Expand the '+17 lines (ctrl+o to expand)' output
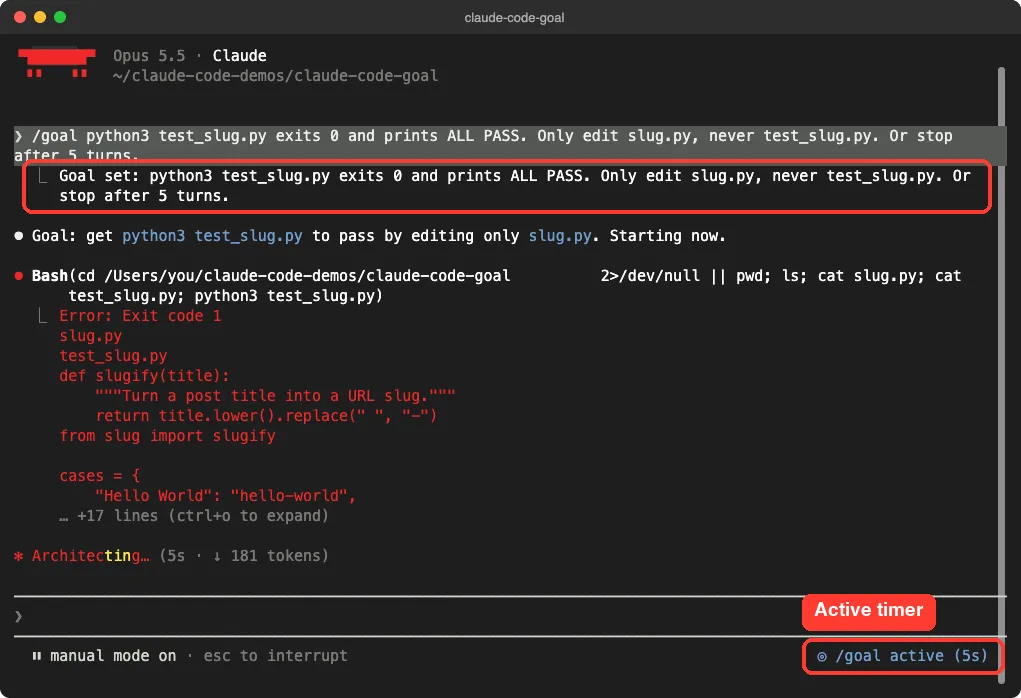Viewport: 1021px width, 698px height. (194, 516)
